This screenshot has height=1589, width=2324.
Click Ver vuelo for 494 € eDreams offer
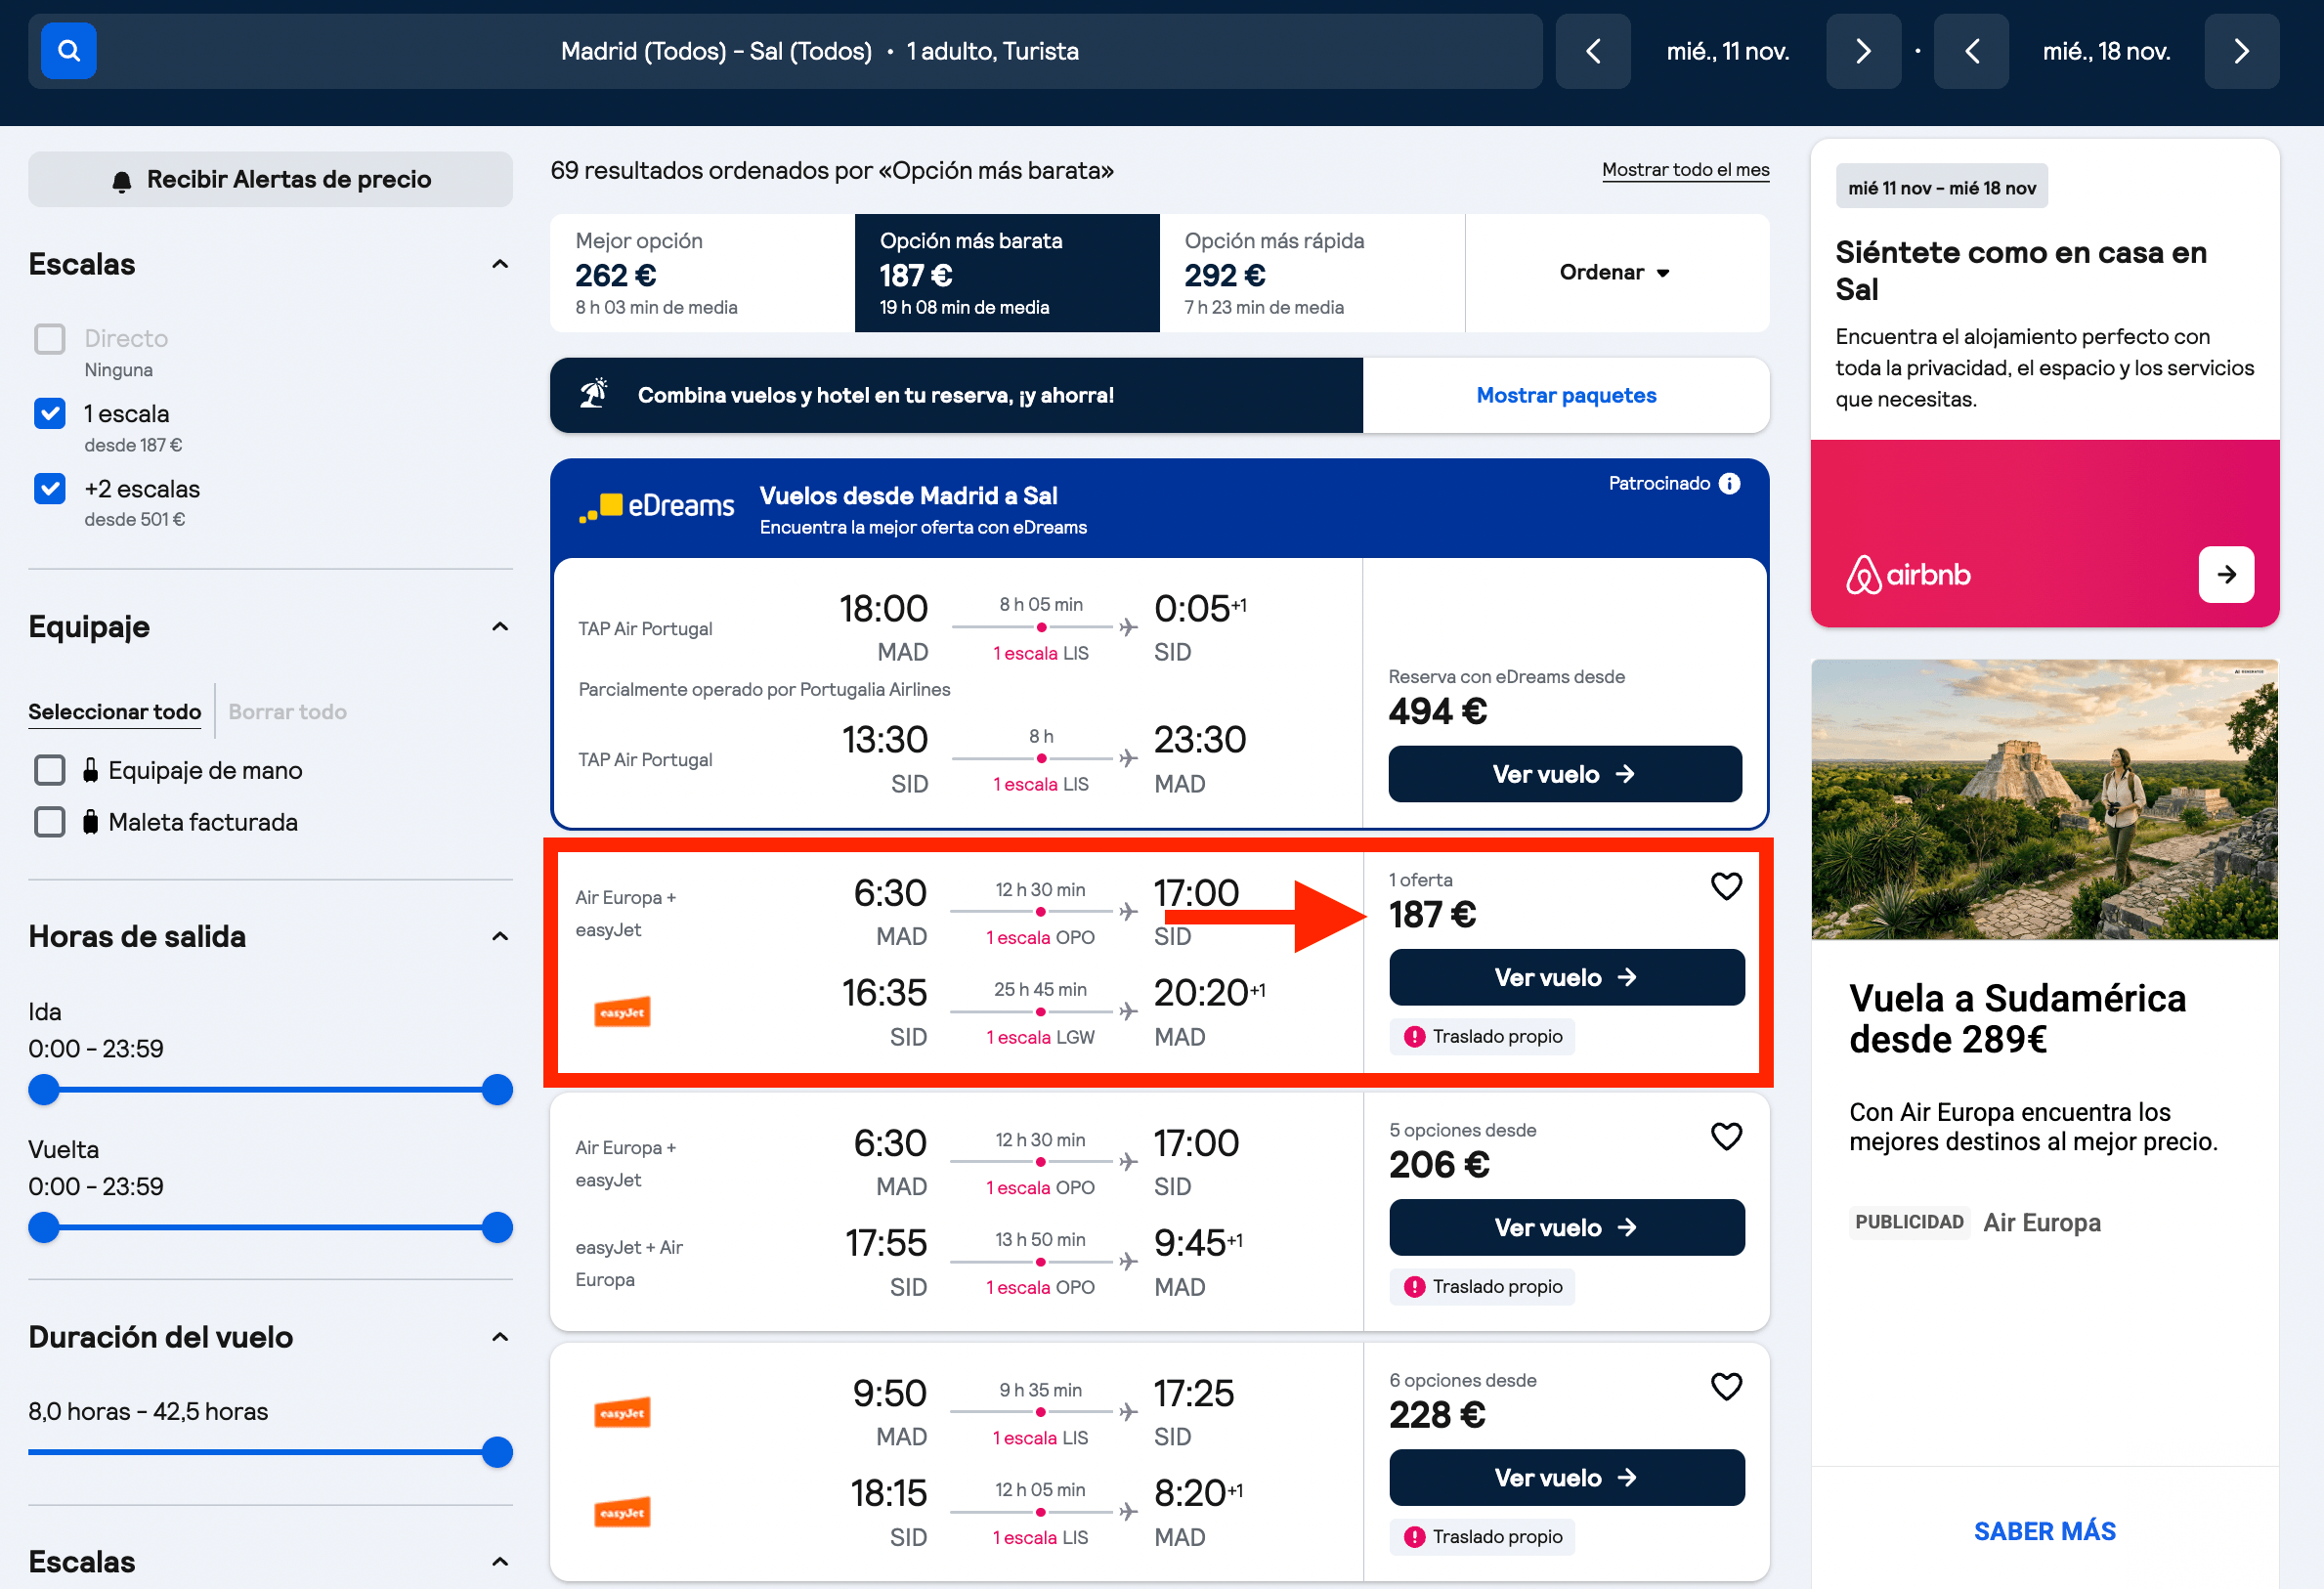1565,773
